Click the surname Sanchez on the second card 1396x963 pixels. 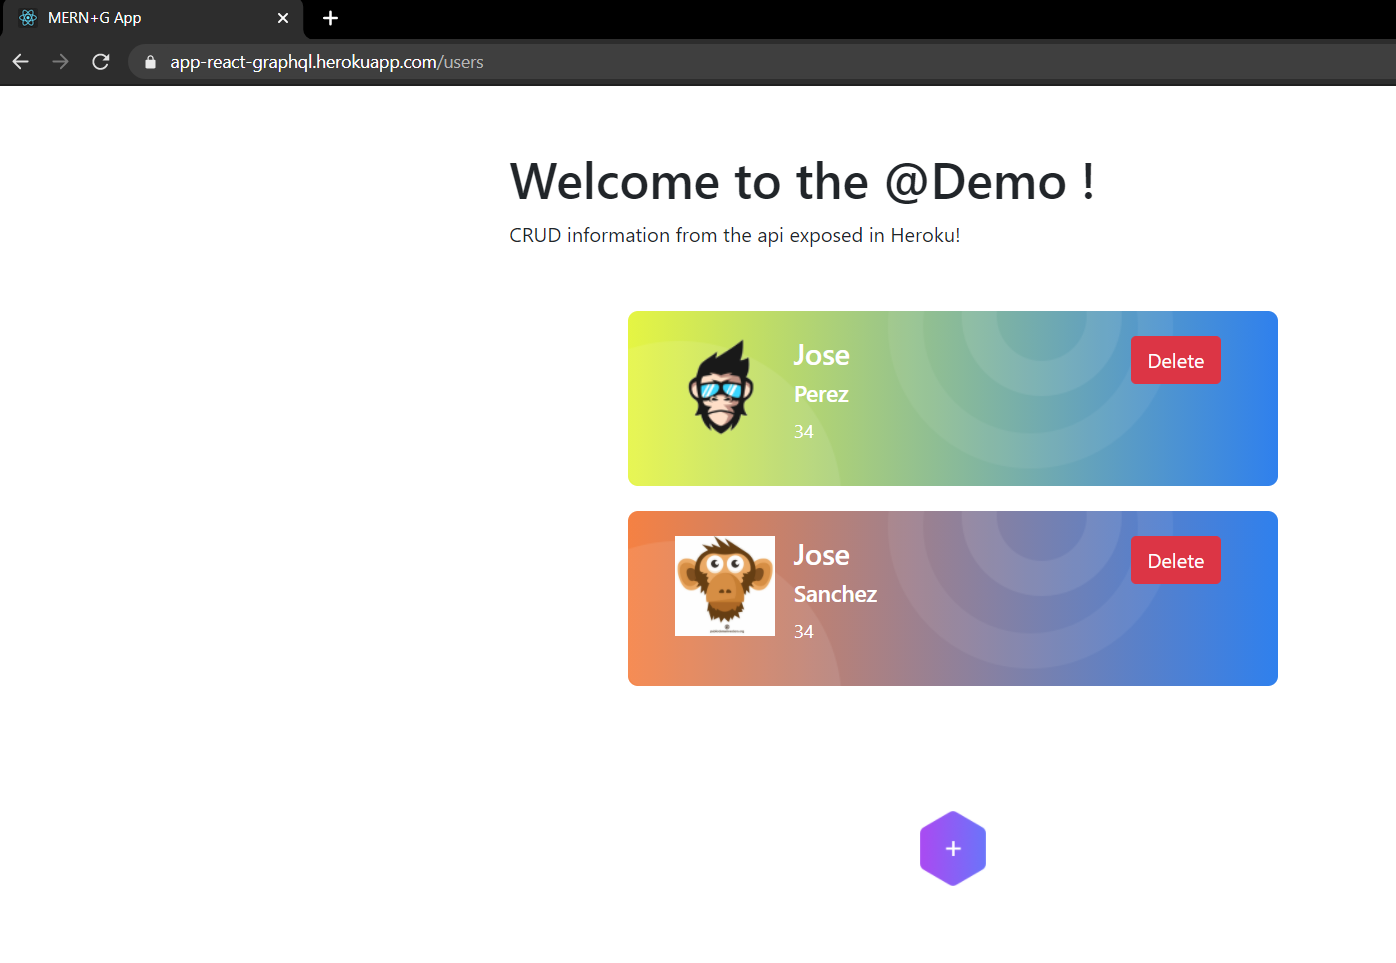835,595
